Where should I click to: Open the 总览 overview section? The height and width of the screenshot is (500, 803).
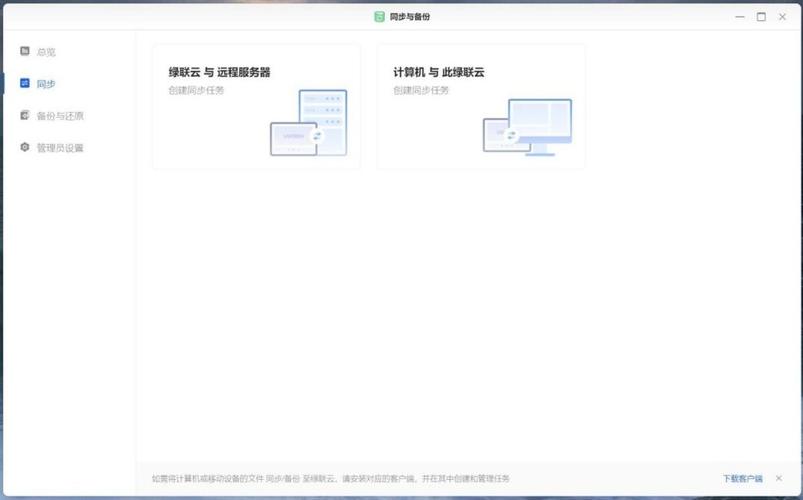pyautogui.click(x=46, y=52)
